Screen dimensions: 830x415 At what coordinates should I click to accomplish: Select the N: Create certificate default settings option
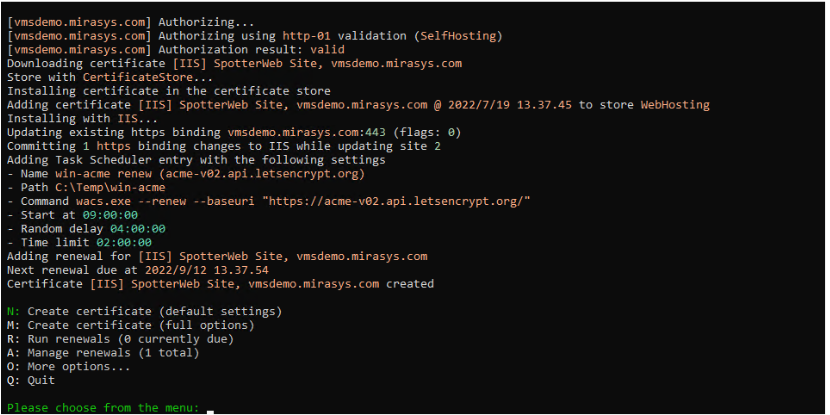click(144, 311)
